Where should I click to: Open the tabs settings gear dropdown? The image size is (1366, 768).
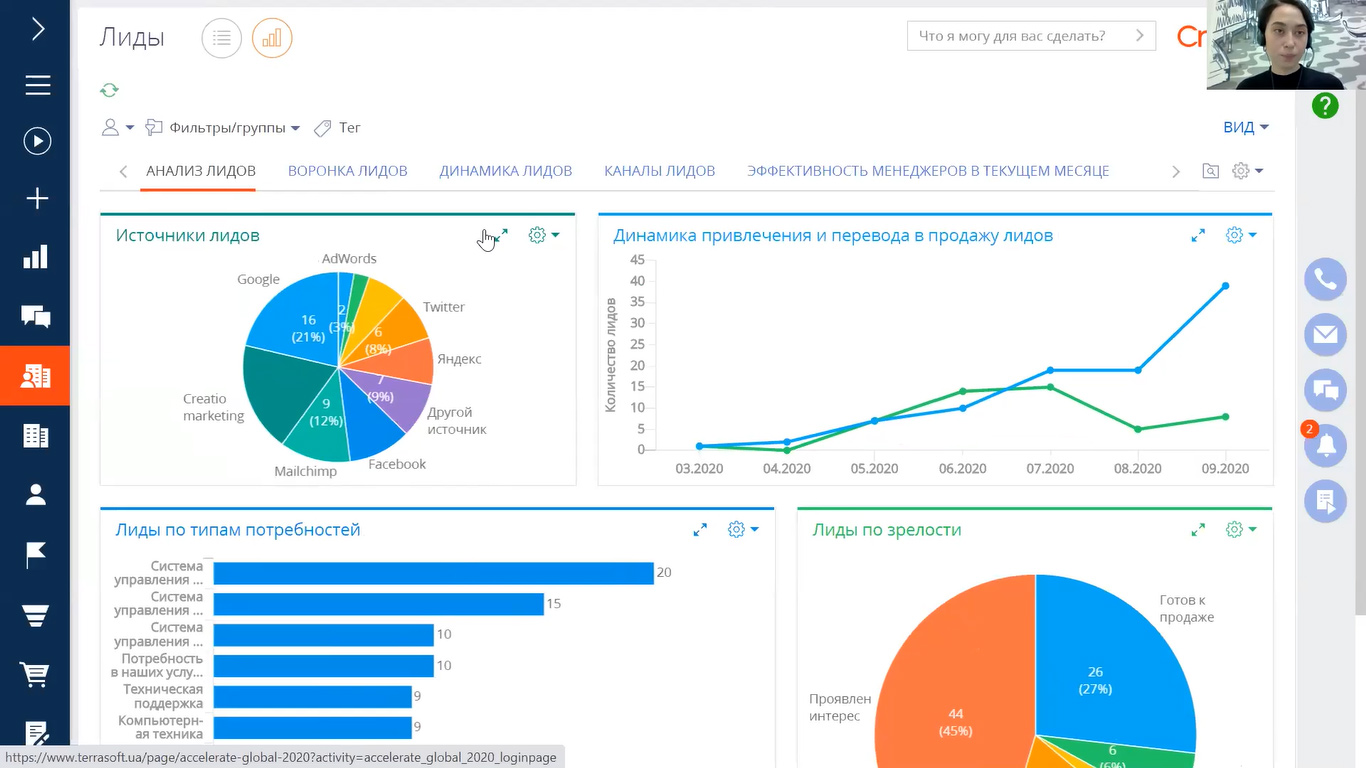click(1247, 171)
